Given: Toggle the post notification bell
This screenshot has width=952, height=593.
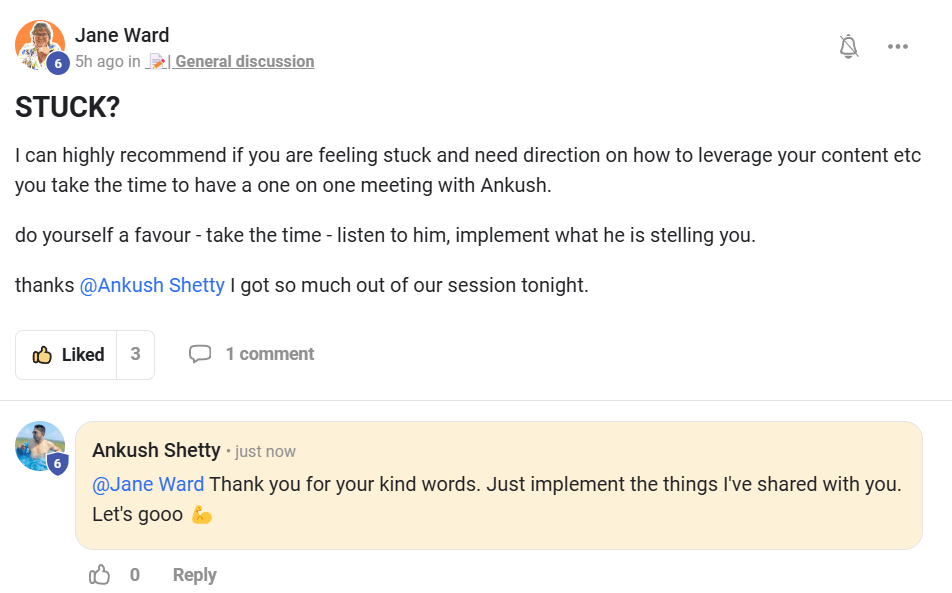Looking at the screenshot, I should pyautogui.click(x=849, y=46).
